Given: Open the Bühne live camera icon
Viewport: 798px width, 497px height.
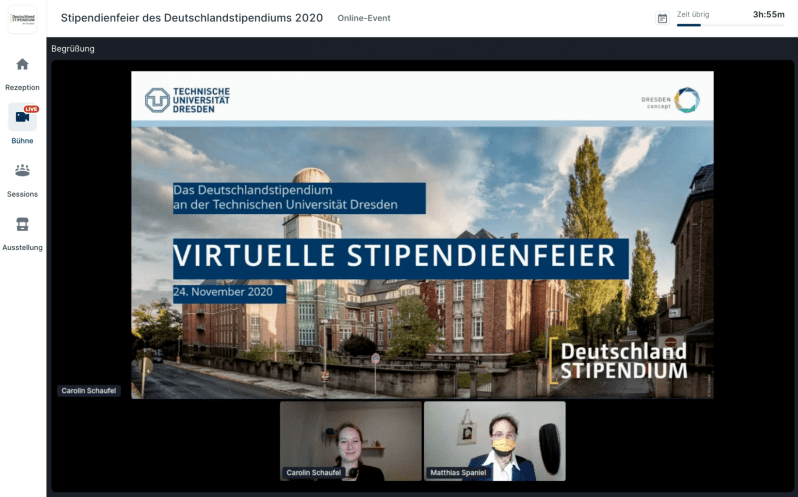Looking at the screenshot, I should pos(22,117).
